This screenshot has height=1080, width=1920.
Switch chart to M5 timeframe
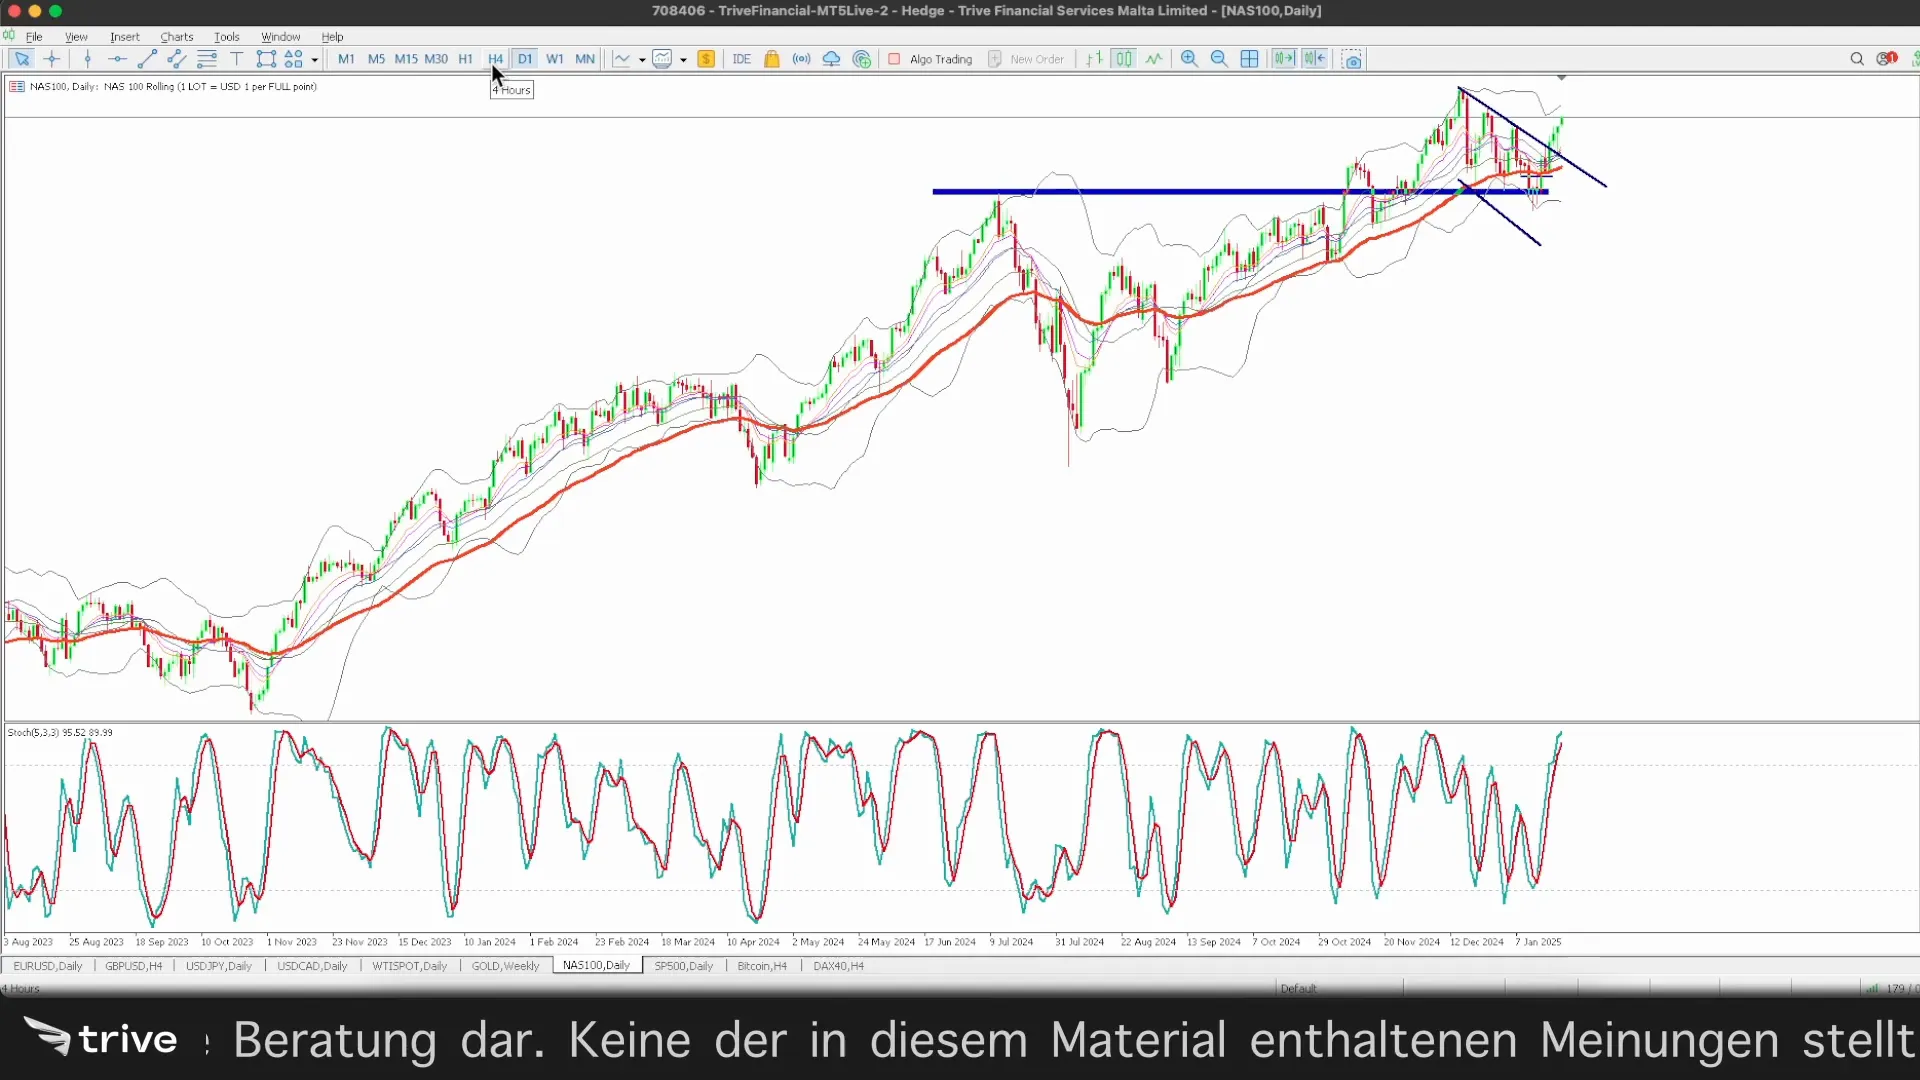click(x=376, y=59)
